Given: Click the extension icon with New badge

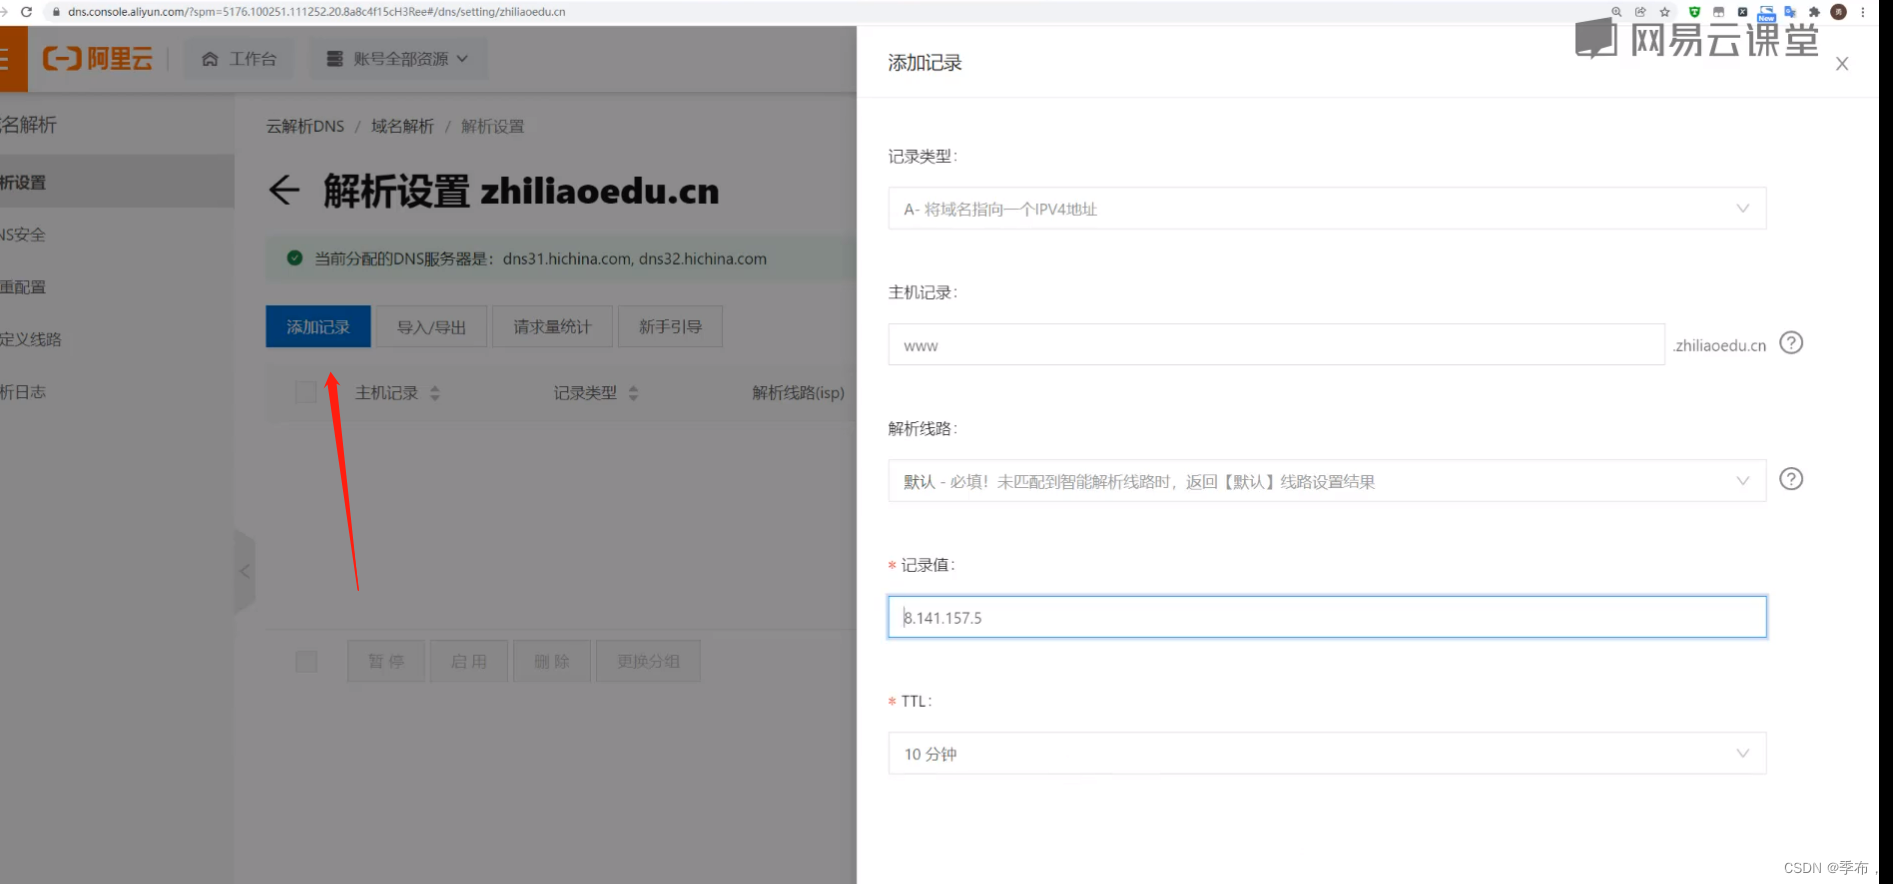Looking at the screenshot, I should click(1767, 13).
